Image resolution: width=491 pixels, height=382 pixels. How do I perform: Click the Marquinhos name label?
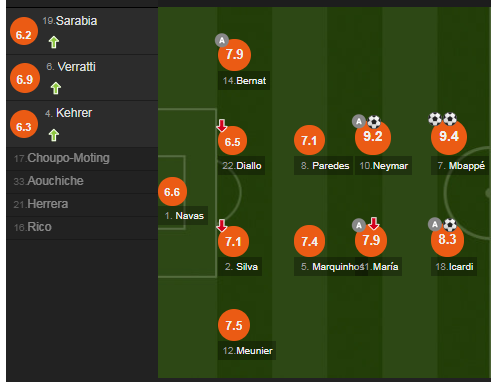(x=331, y=267)
